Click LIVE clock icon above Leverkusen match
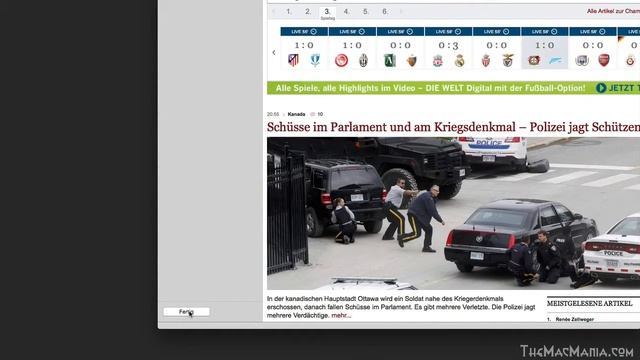The image size is (640, 360). (x=554, y=31)
